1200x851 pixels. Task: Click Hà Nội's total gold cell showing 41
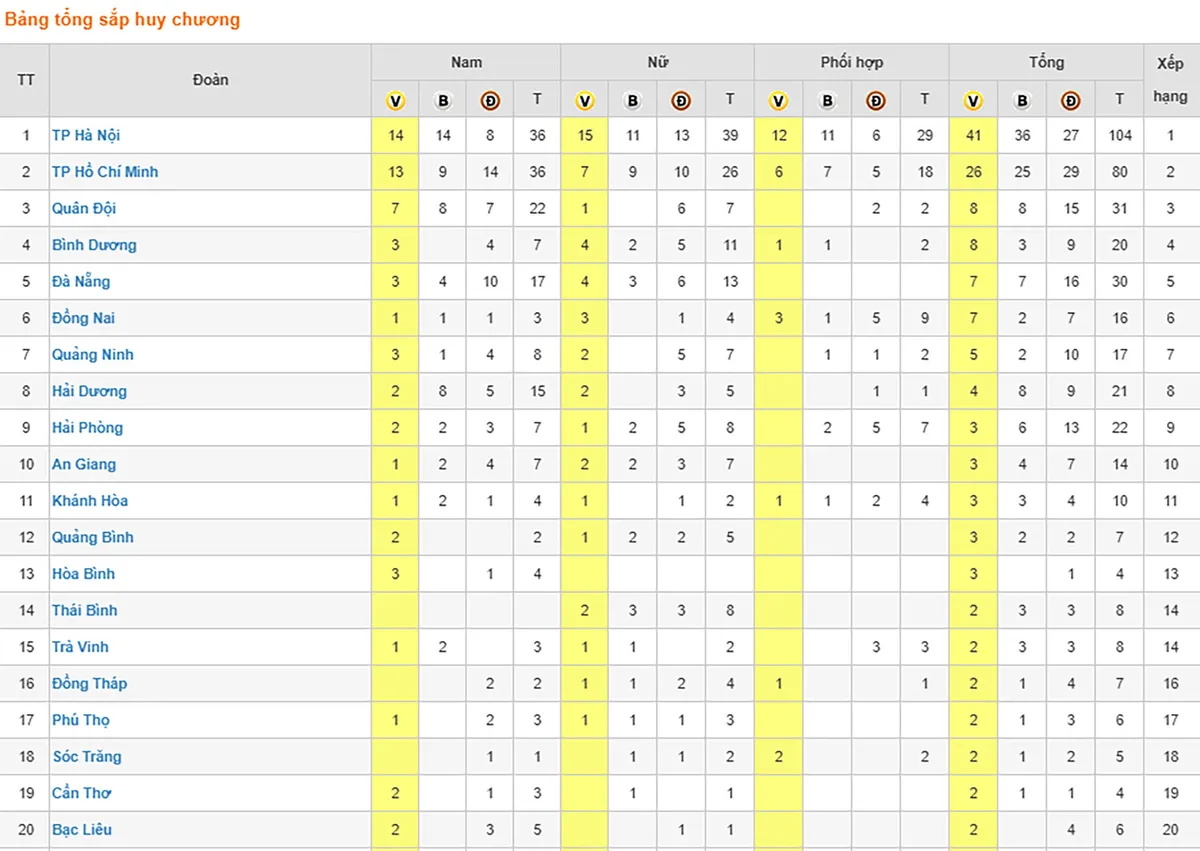(973, 135)
